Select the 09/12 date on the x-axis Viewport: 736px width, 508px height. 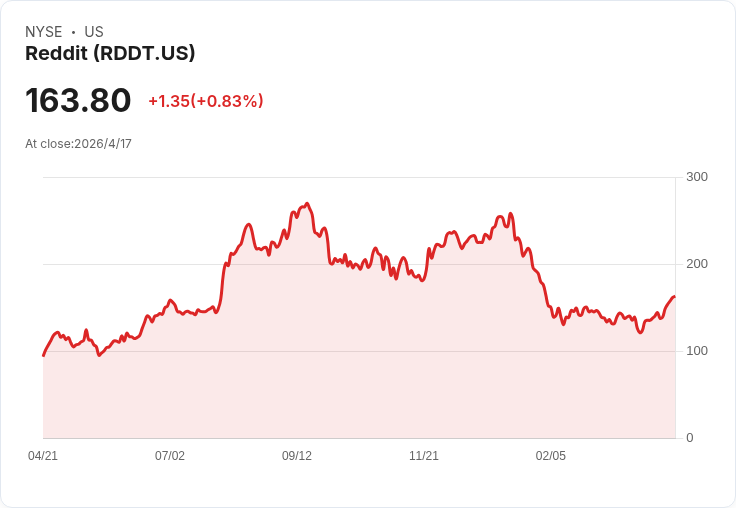297,456
